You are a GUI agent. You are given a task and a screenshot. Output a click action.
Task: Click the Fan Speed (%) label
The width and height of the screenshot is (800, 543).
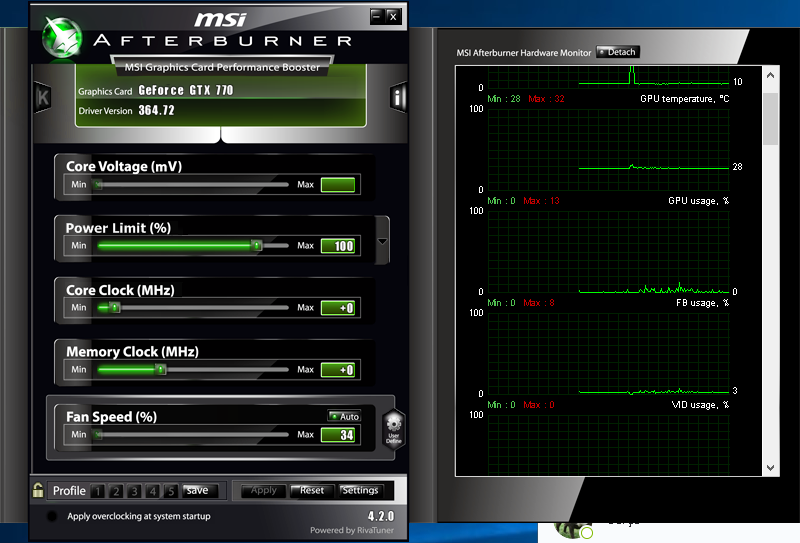click(111, 417)
